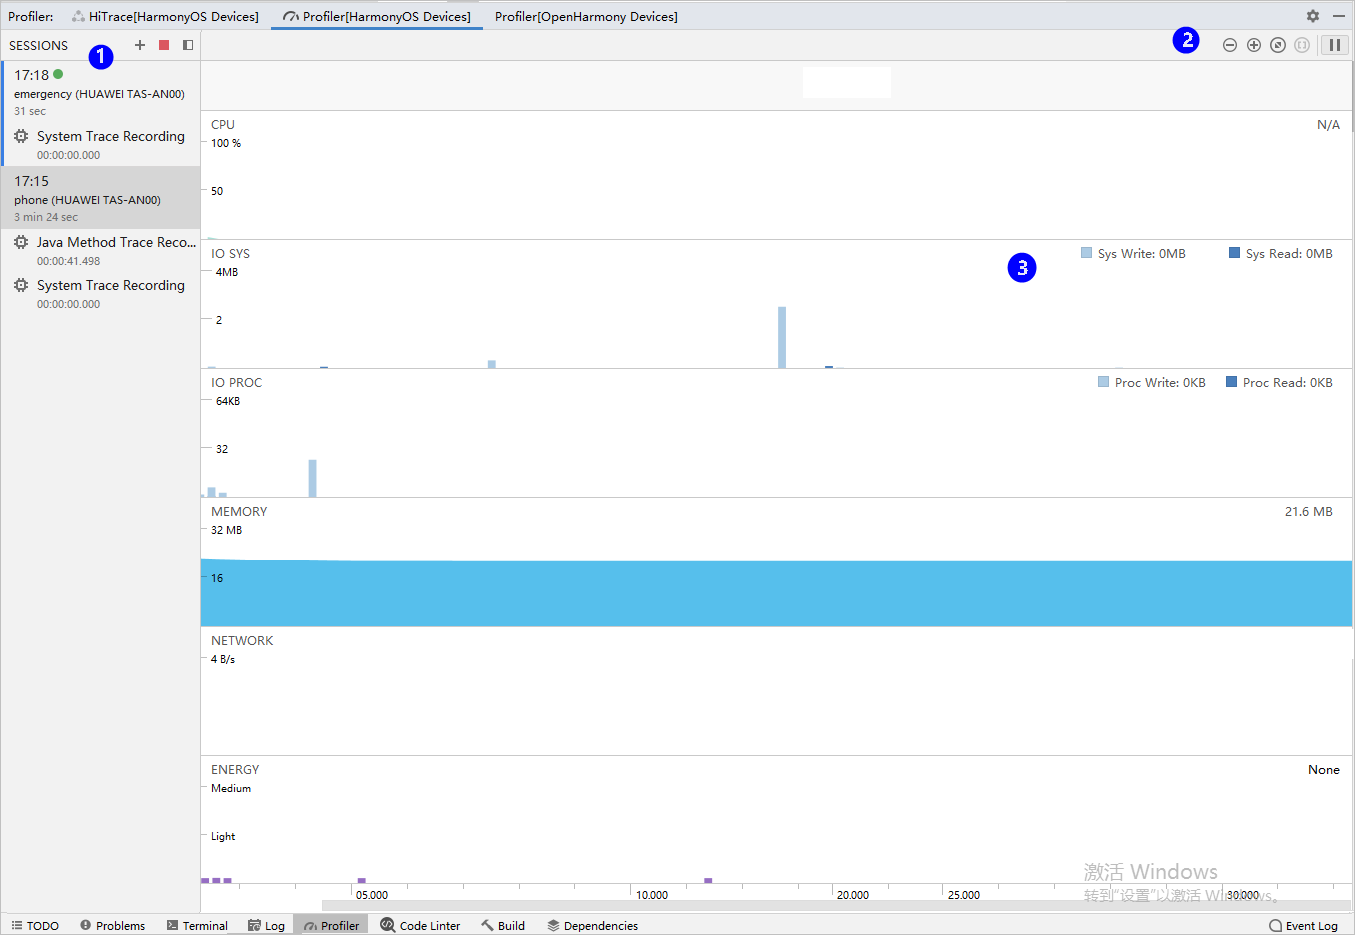Open the NETWORK chart lane
This screenshot has height=935, width=1355.
(776, 691)
